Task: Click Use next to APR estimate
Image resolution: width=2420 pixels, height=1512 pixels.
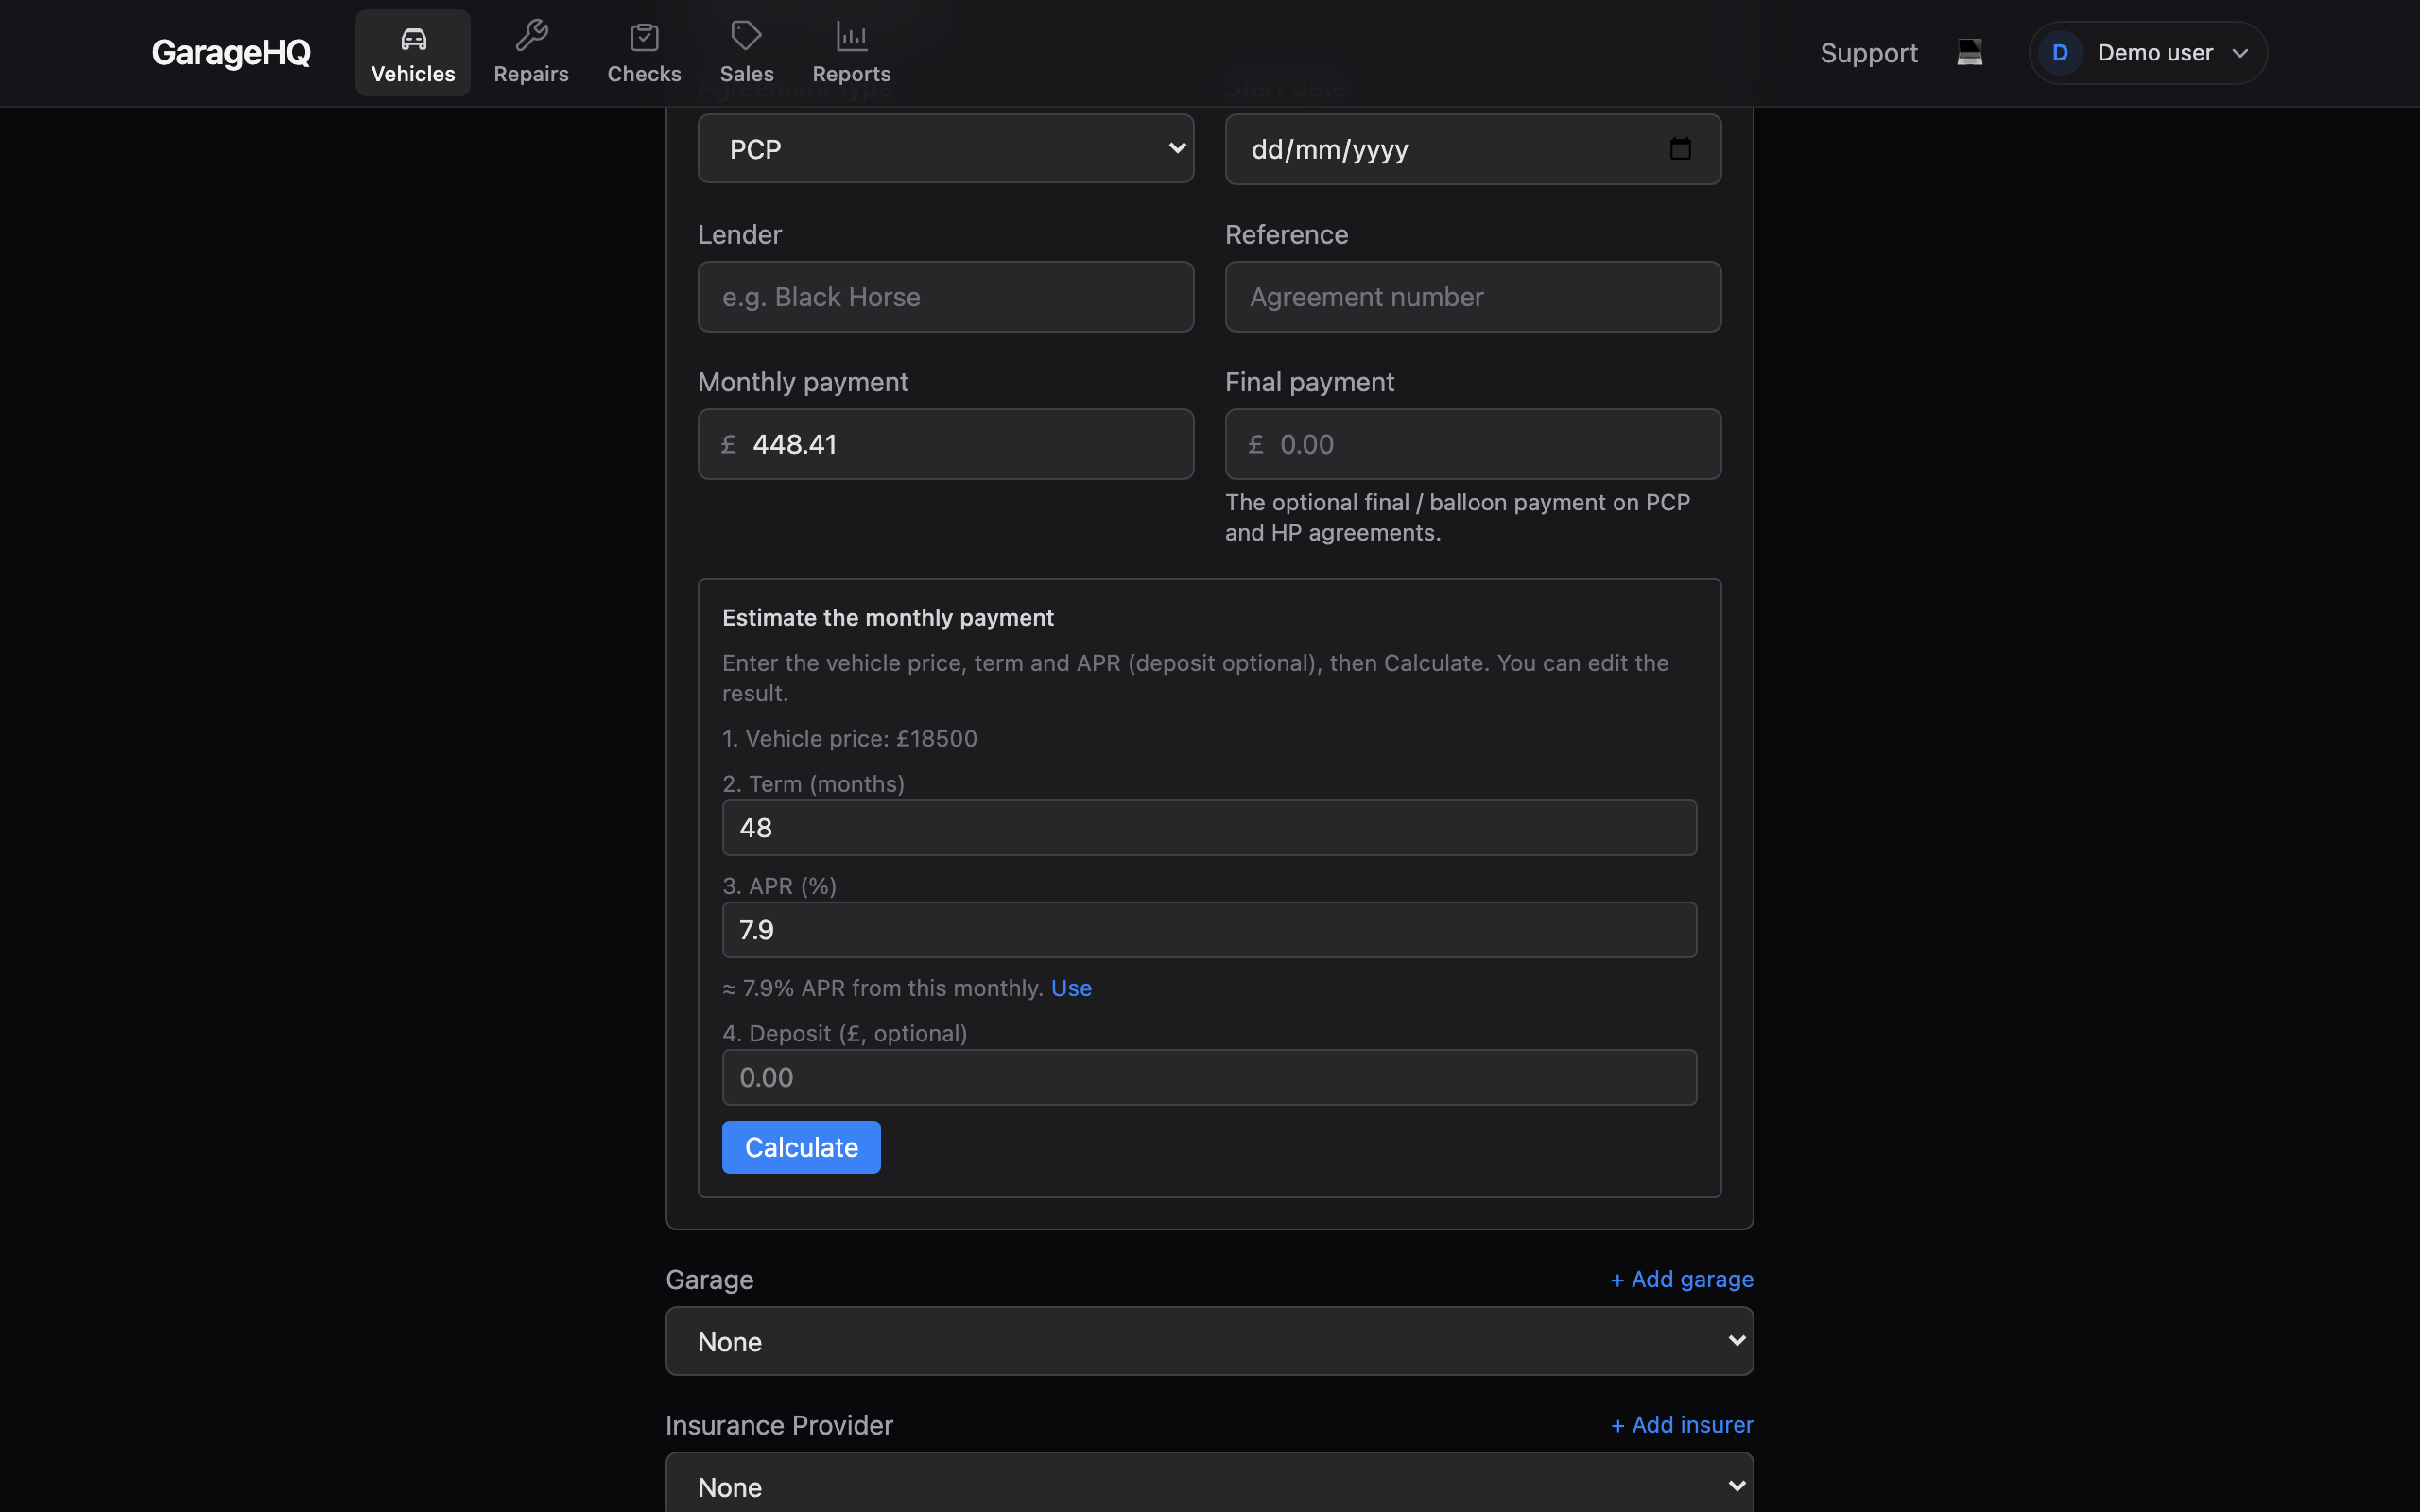Action: coord(1071,988)
